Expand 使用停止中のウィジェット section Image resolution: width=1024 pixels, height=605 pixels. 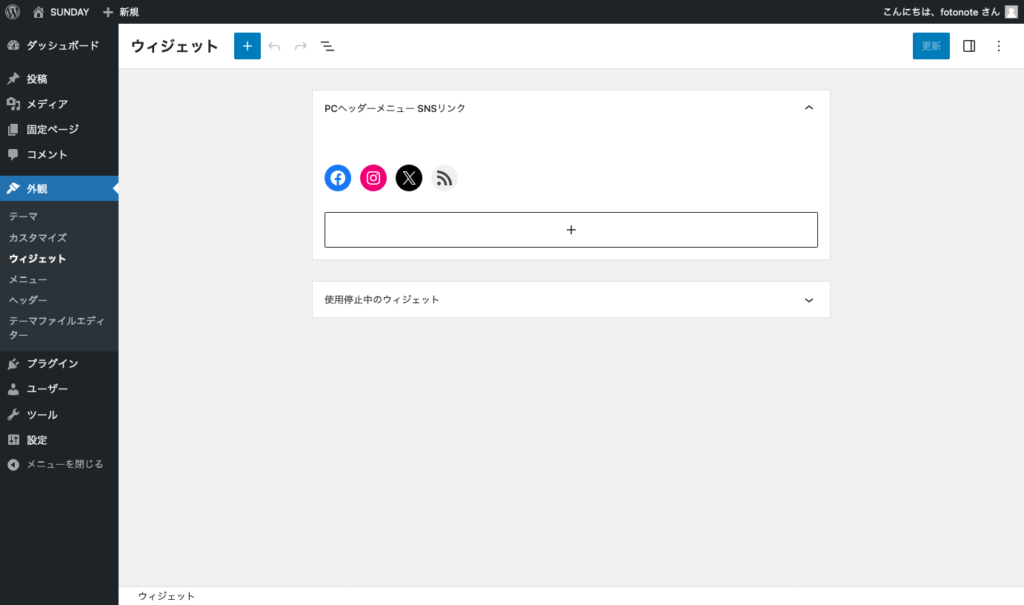click(x=809, y=300)
